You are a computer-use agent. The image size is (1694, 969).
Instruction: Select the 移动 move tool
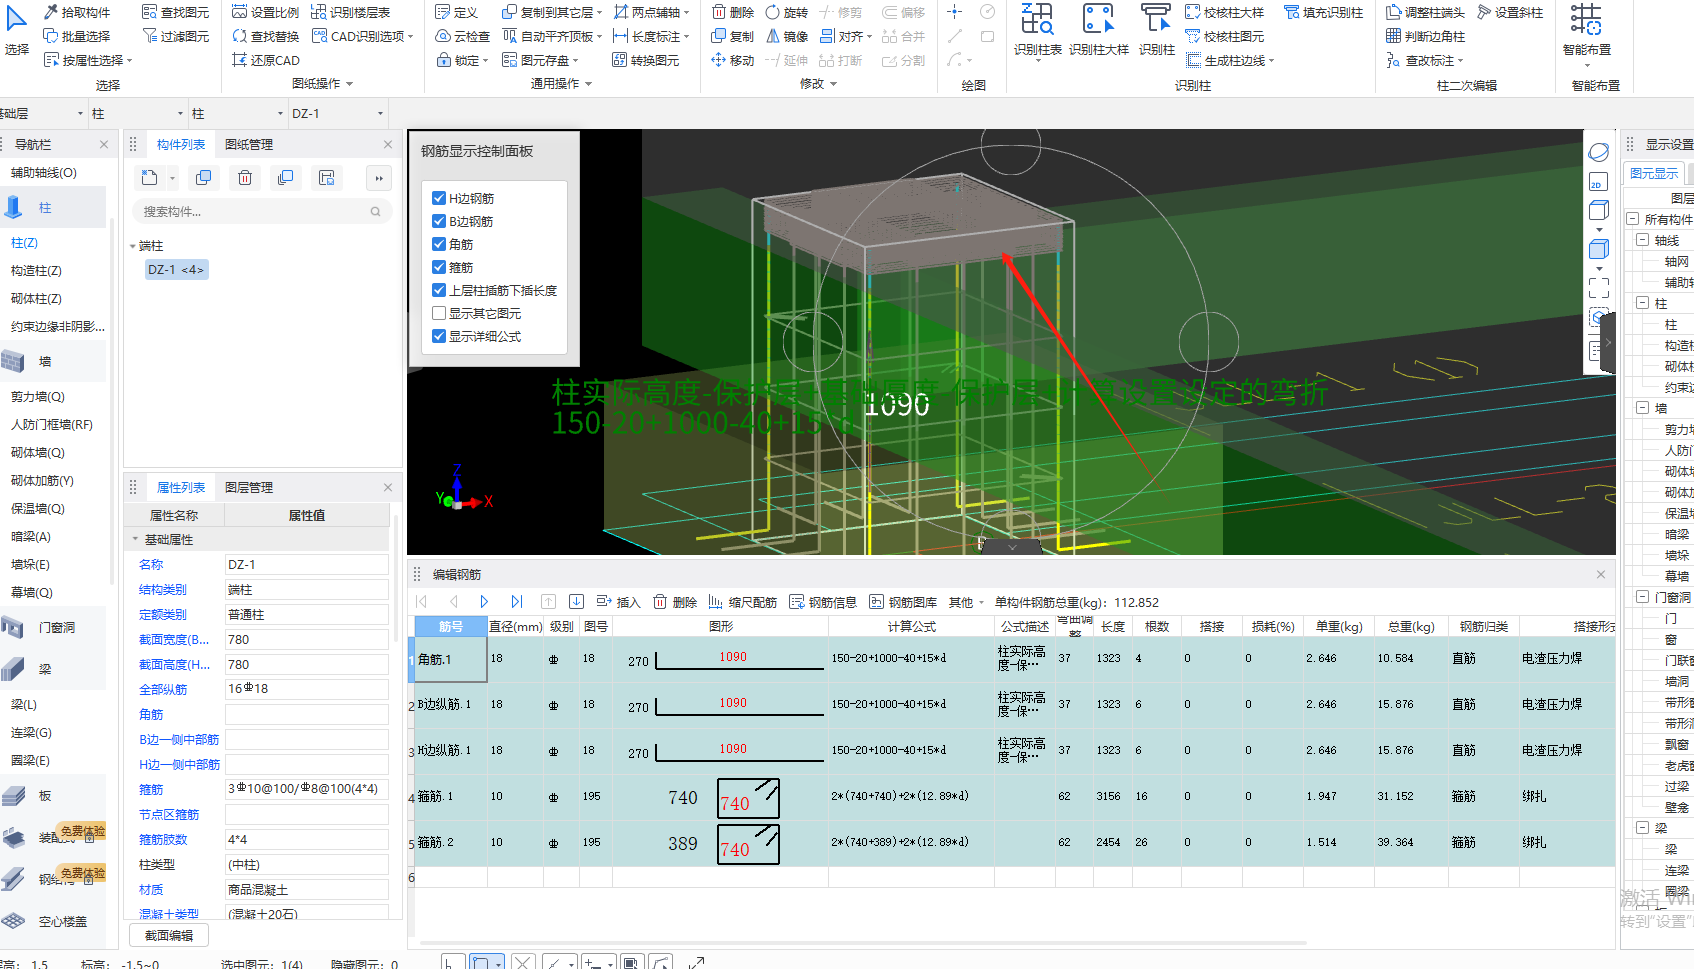733,60
